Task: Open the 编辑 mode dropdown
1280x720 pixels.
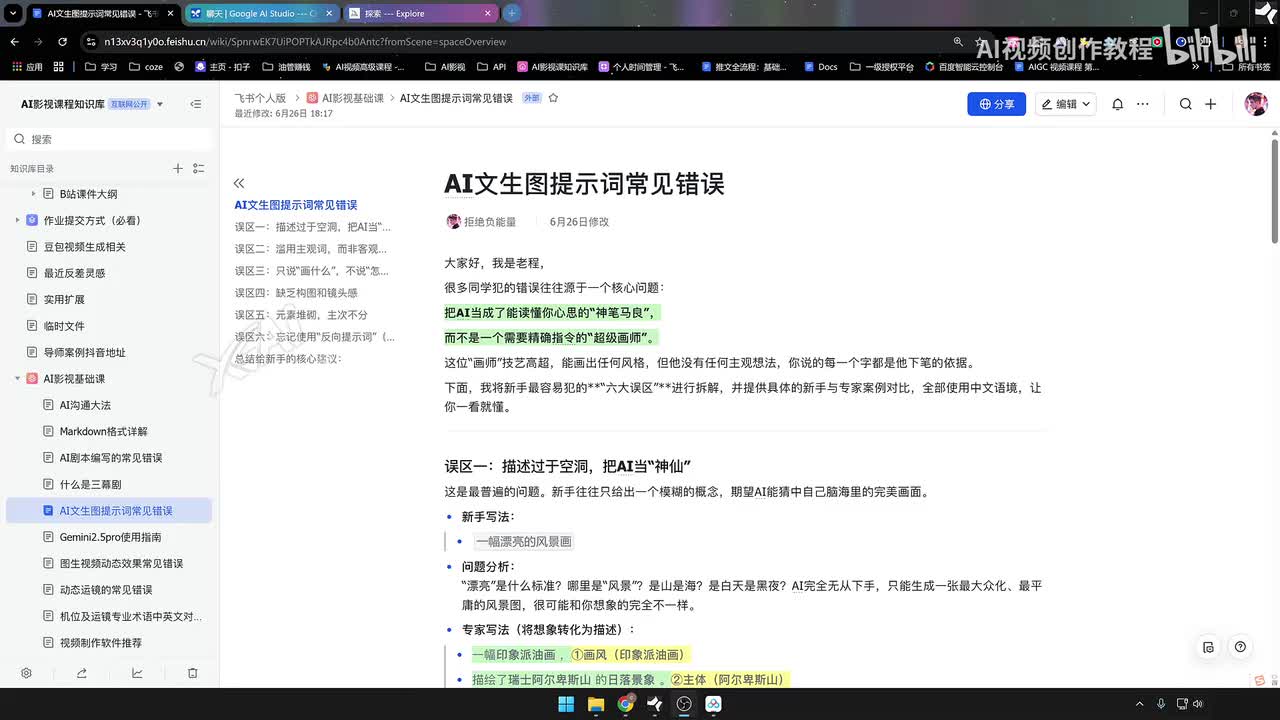Action: [1066, 104]
